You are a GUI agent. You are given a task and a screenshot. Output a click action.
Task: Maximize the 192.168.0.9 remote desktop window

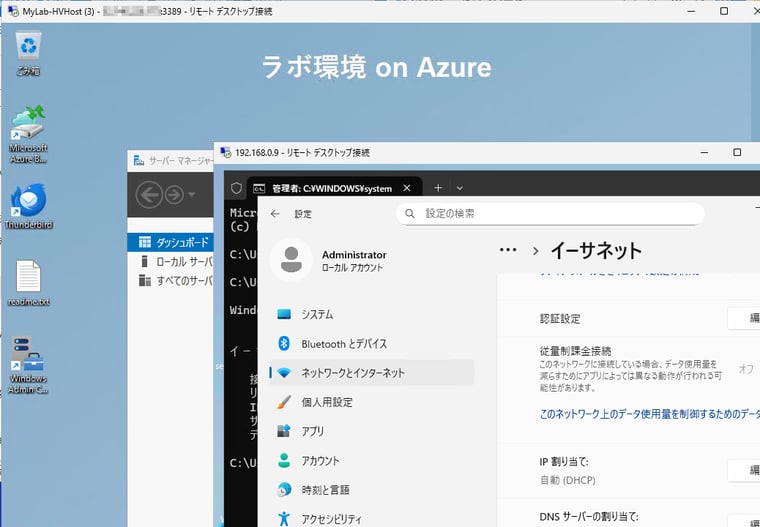(x=737, y=152)
